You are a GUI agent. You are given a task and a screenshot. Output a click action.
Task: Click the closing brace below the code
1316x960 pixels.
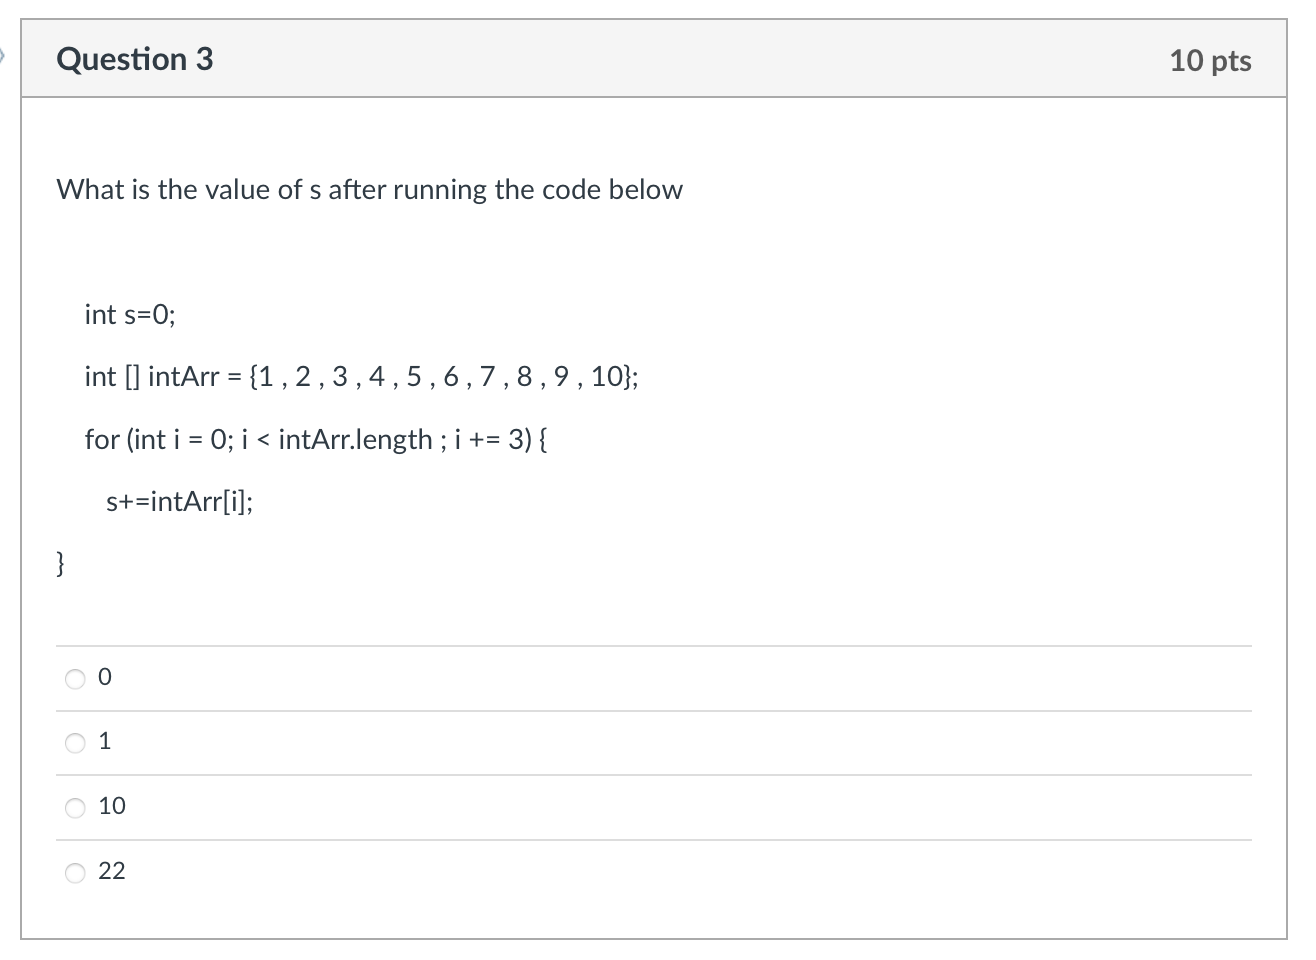tap(60, 563)
